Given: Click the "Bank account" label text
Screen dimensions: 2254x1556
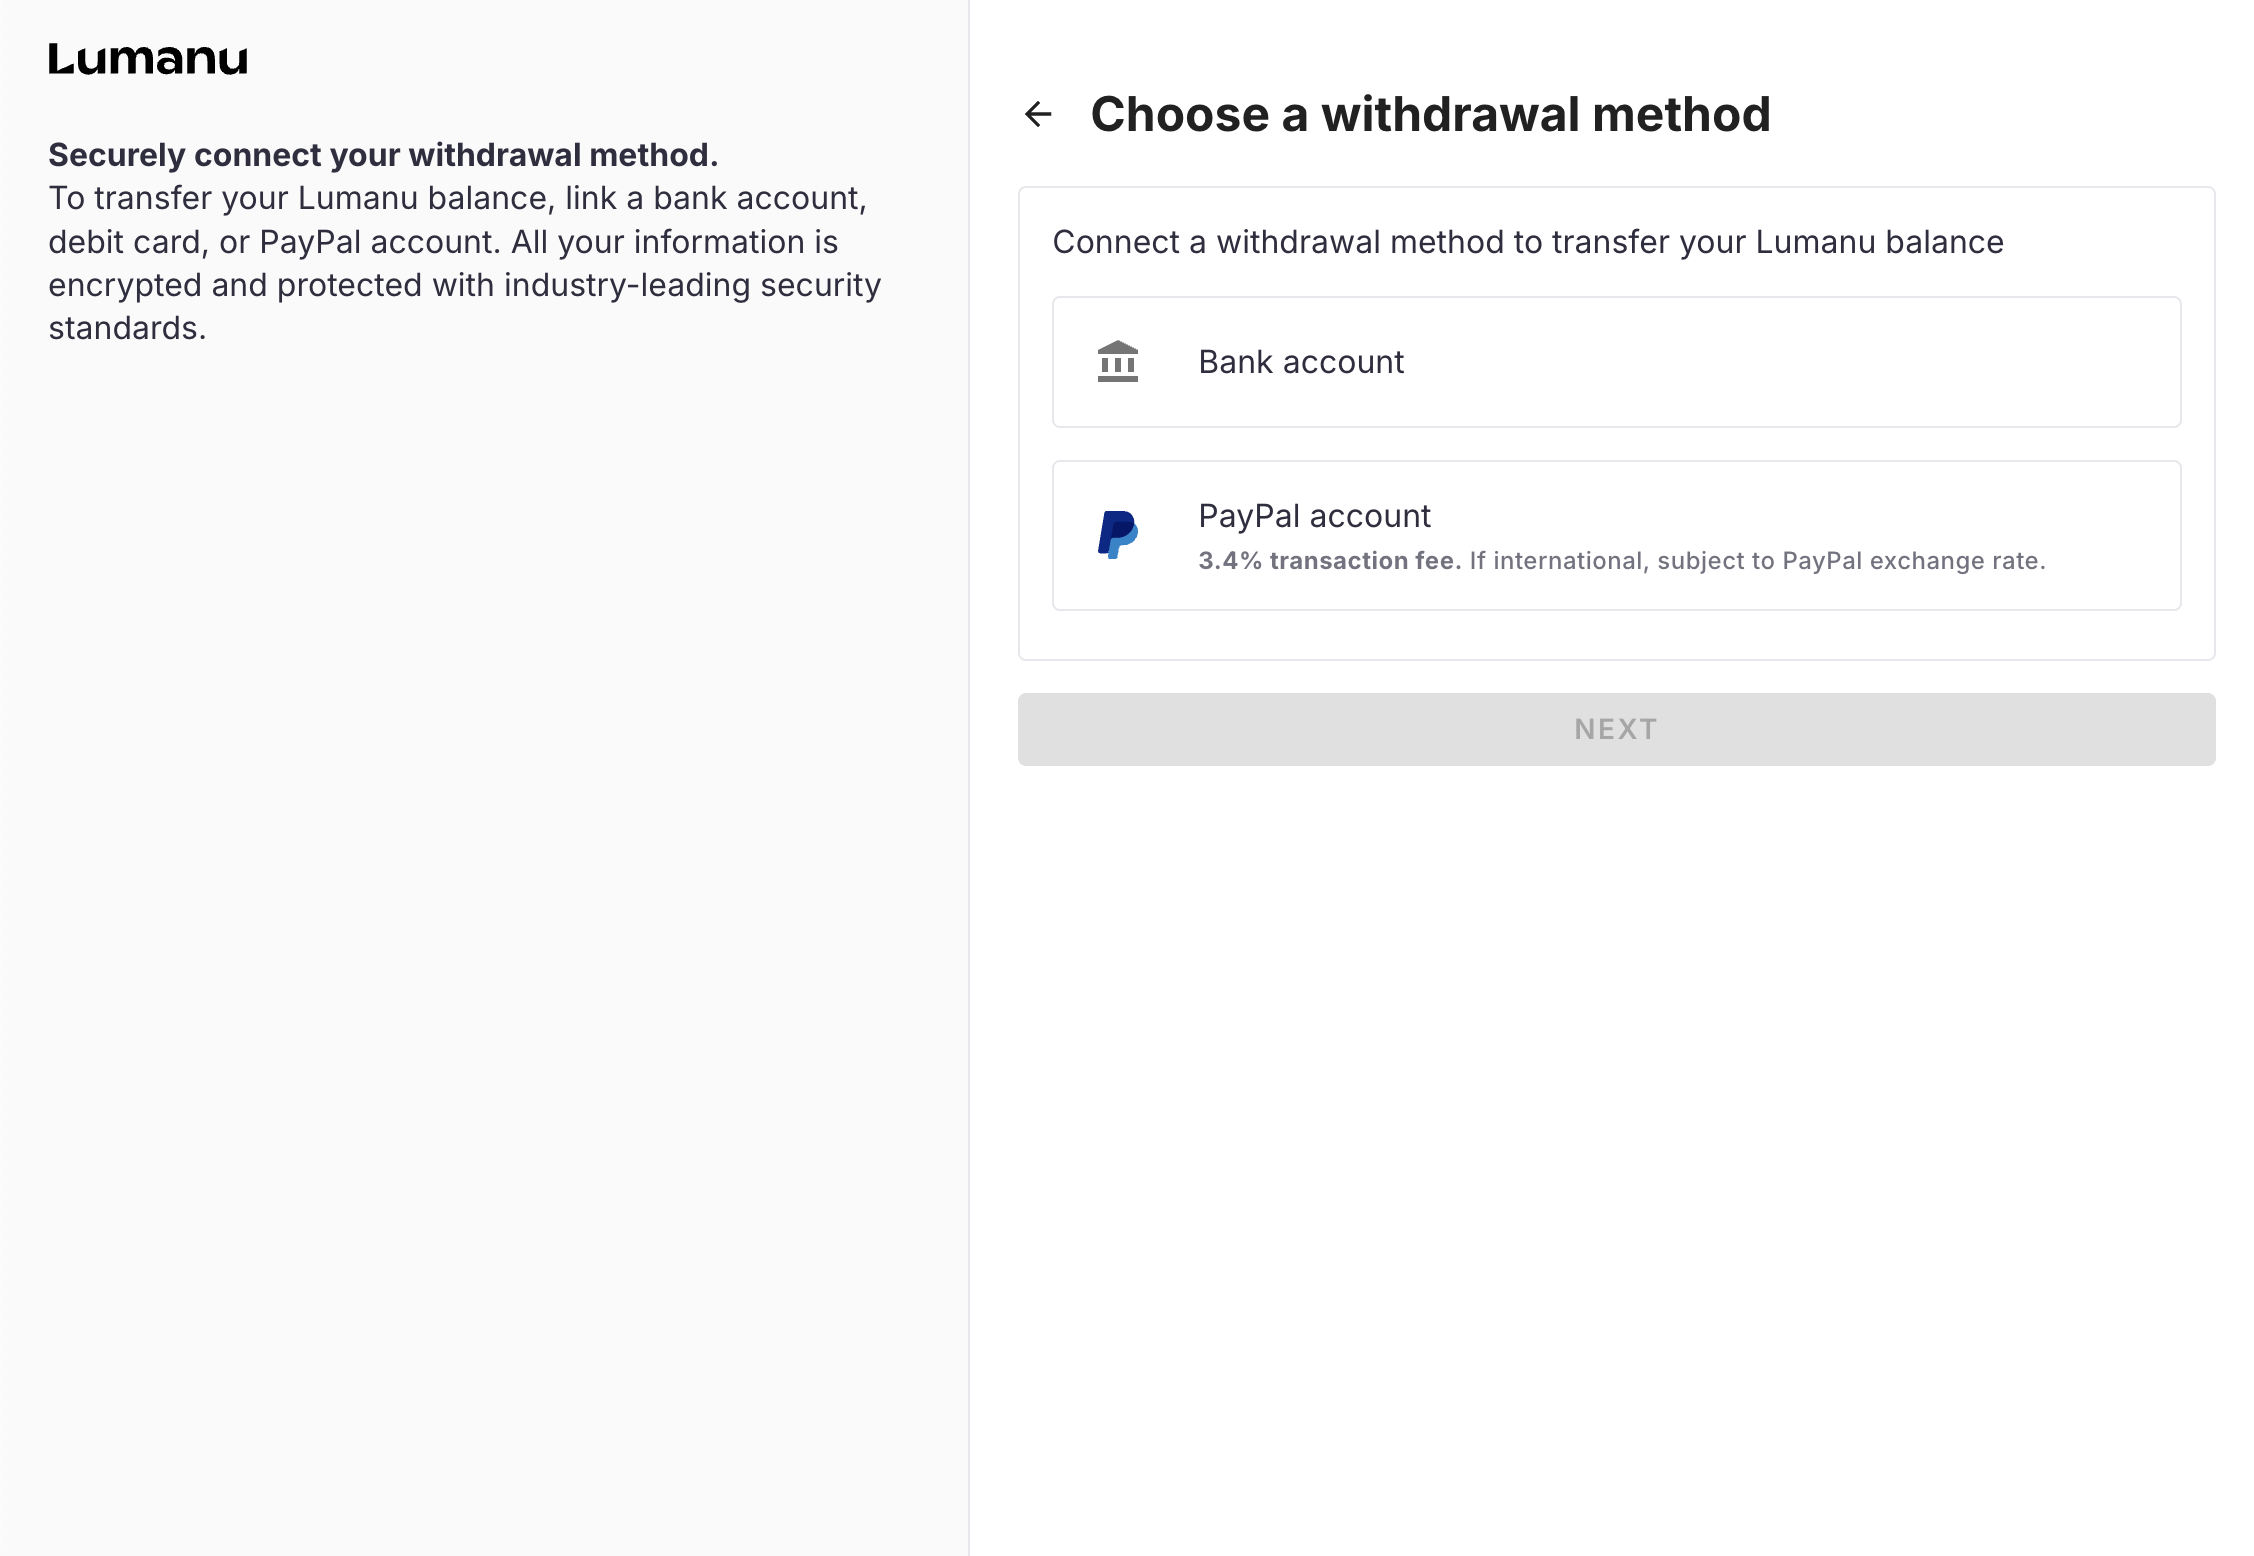Looking at the screenshot, I should 1300,362.
